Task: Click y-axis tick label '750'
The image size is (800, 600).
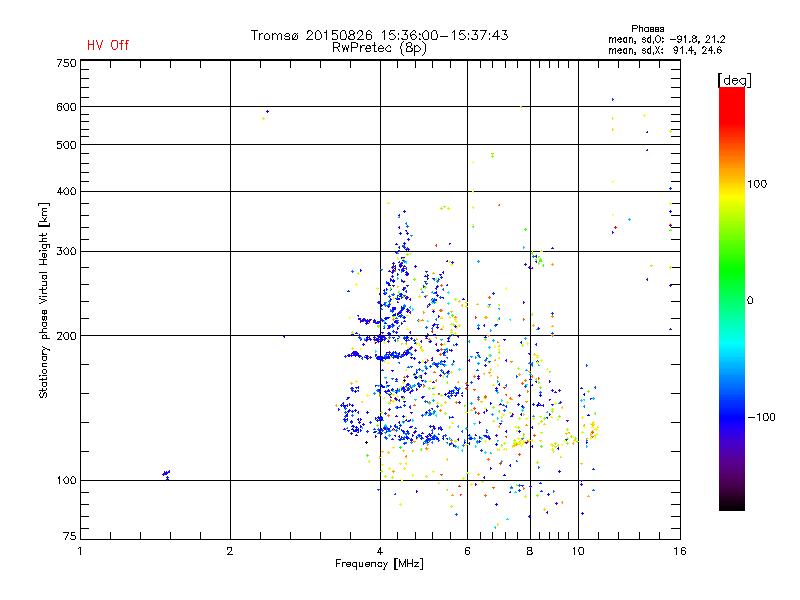Action: click(x=66, y=63)
